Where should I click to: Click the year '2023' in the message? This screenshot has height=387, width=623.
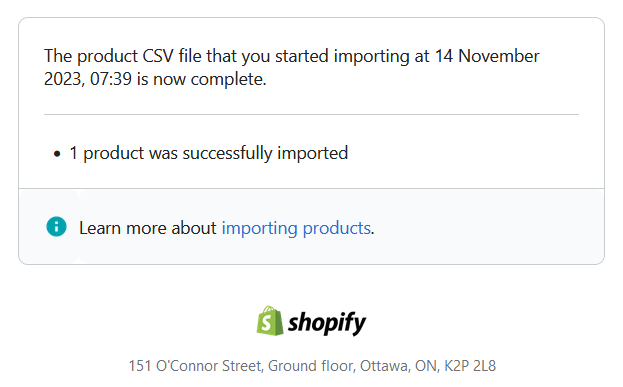pos(63,79)
